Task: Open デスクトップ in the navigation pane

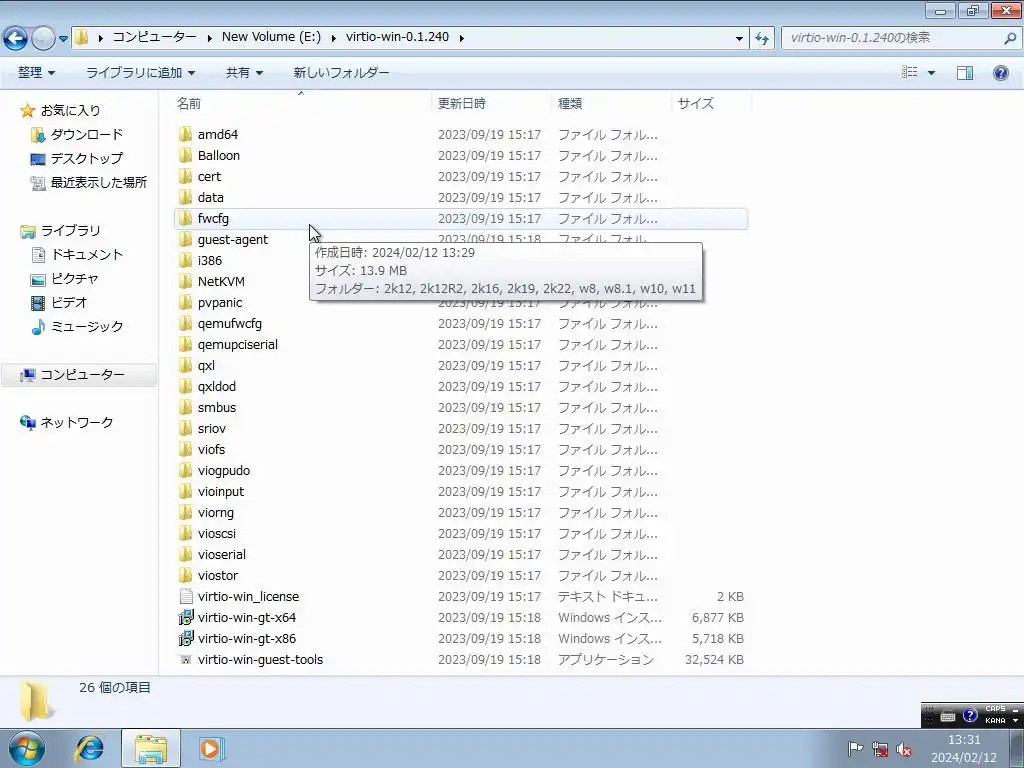Action: 87,158
